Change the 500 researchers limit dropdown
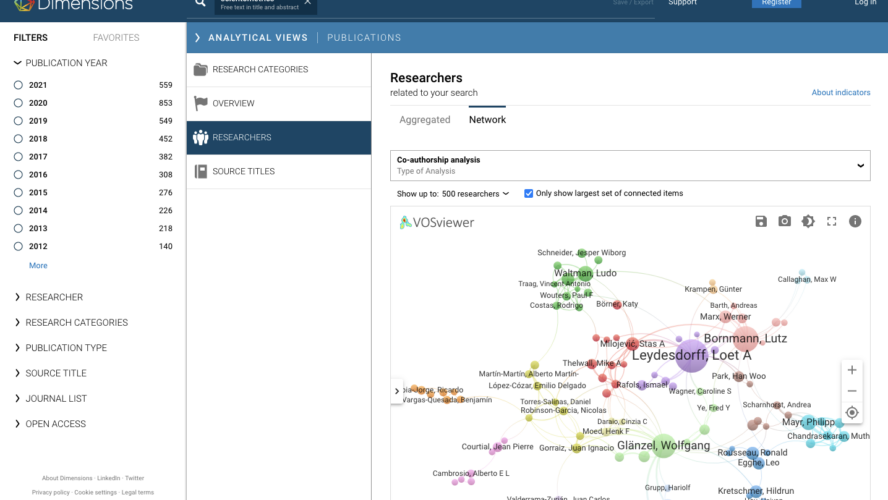Viewport: 888px width, 500px height. tap(476, 193)
